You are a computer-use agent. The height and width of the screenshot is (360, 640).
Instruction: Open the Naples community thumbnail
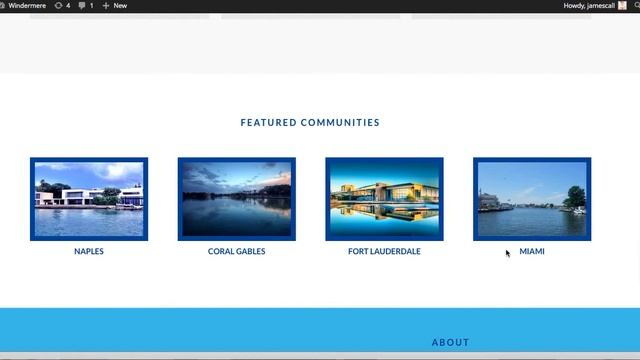[89, 199]
